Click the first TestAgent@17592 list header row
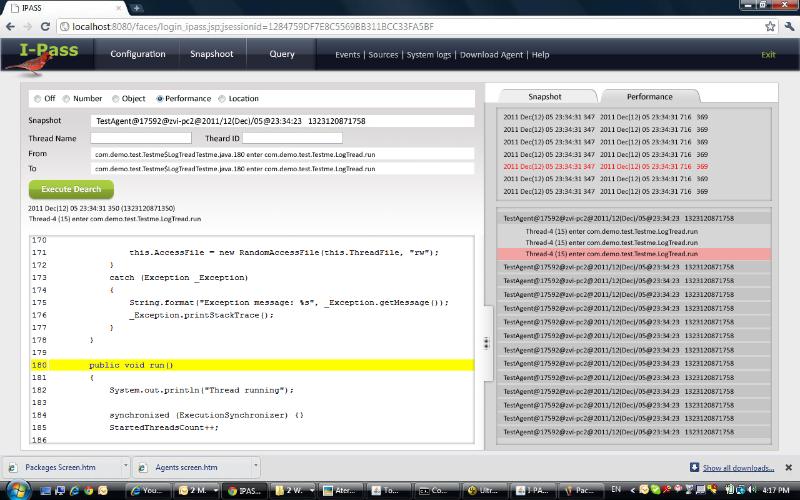Viewport: 800px width, 500px height. (x=634, y=218)
